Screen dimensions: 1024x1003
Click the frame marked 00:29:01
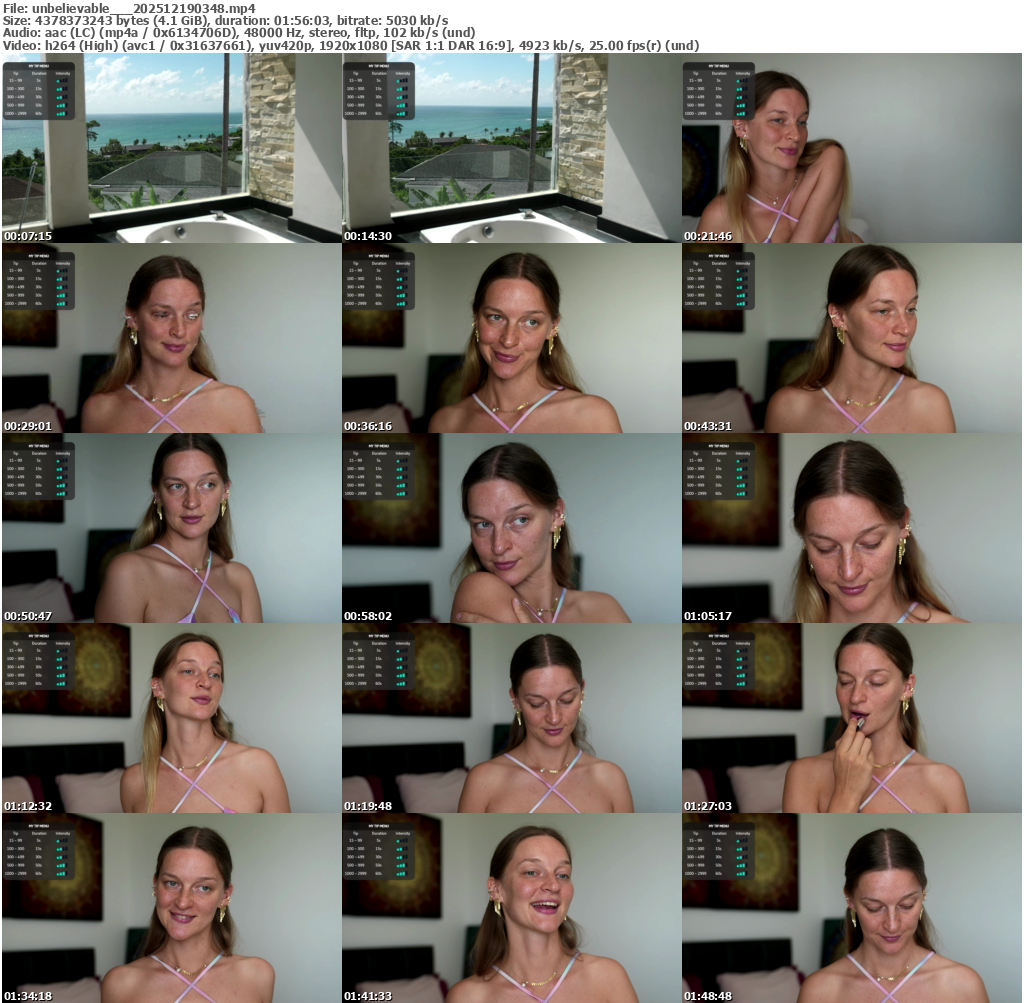[x=171, y=338]
